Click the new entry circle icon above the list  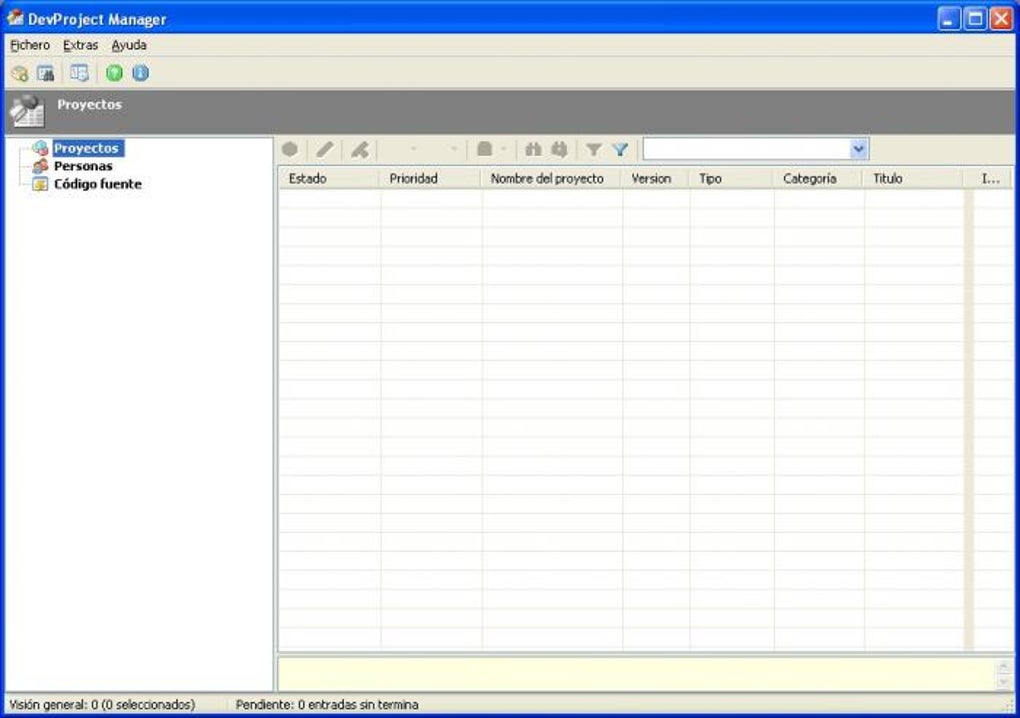[290, 148]
